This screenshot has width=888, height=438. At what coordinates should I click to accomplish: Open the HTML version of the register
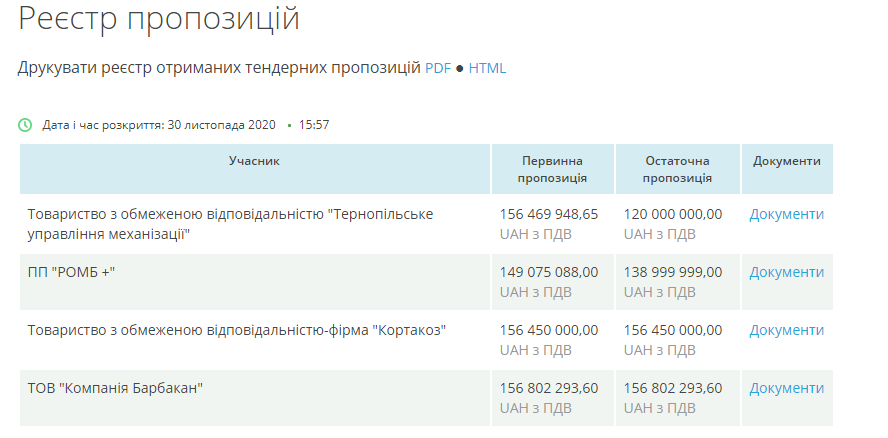[487, 68]
